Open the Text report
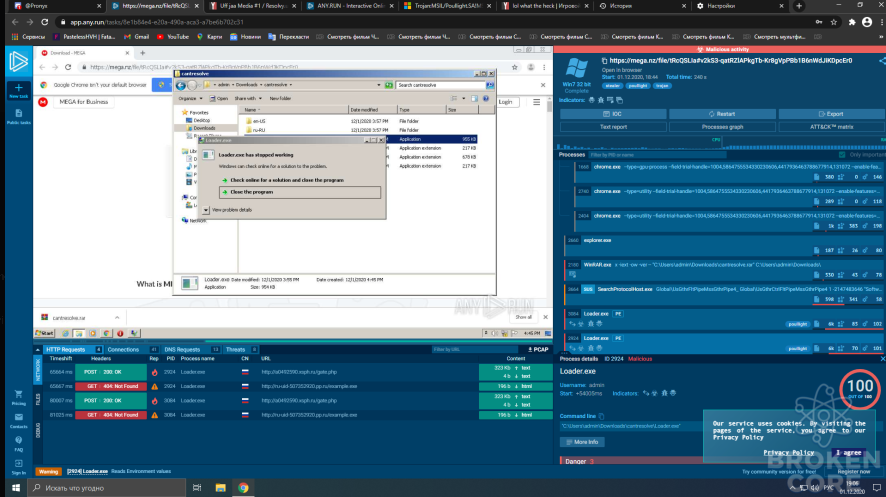Viewport: 886px width, 497px height. 613,127
